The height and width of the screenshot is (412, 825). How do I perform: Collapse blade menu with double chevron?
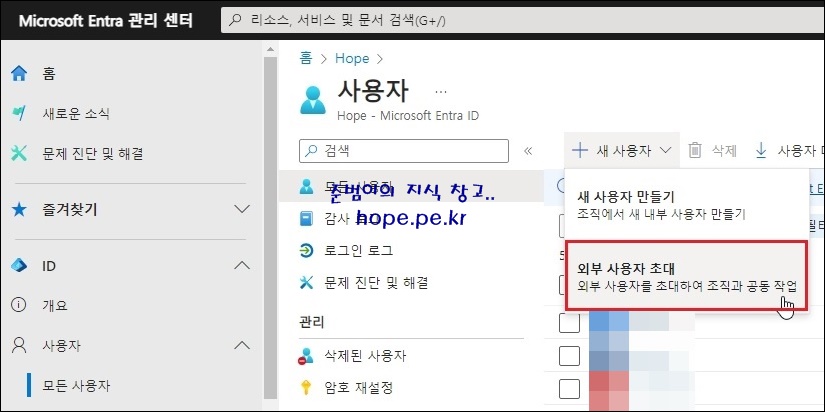click(528, 151)
